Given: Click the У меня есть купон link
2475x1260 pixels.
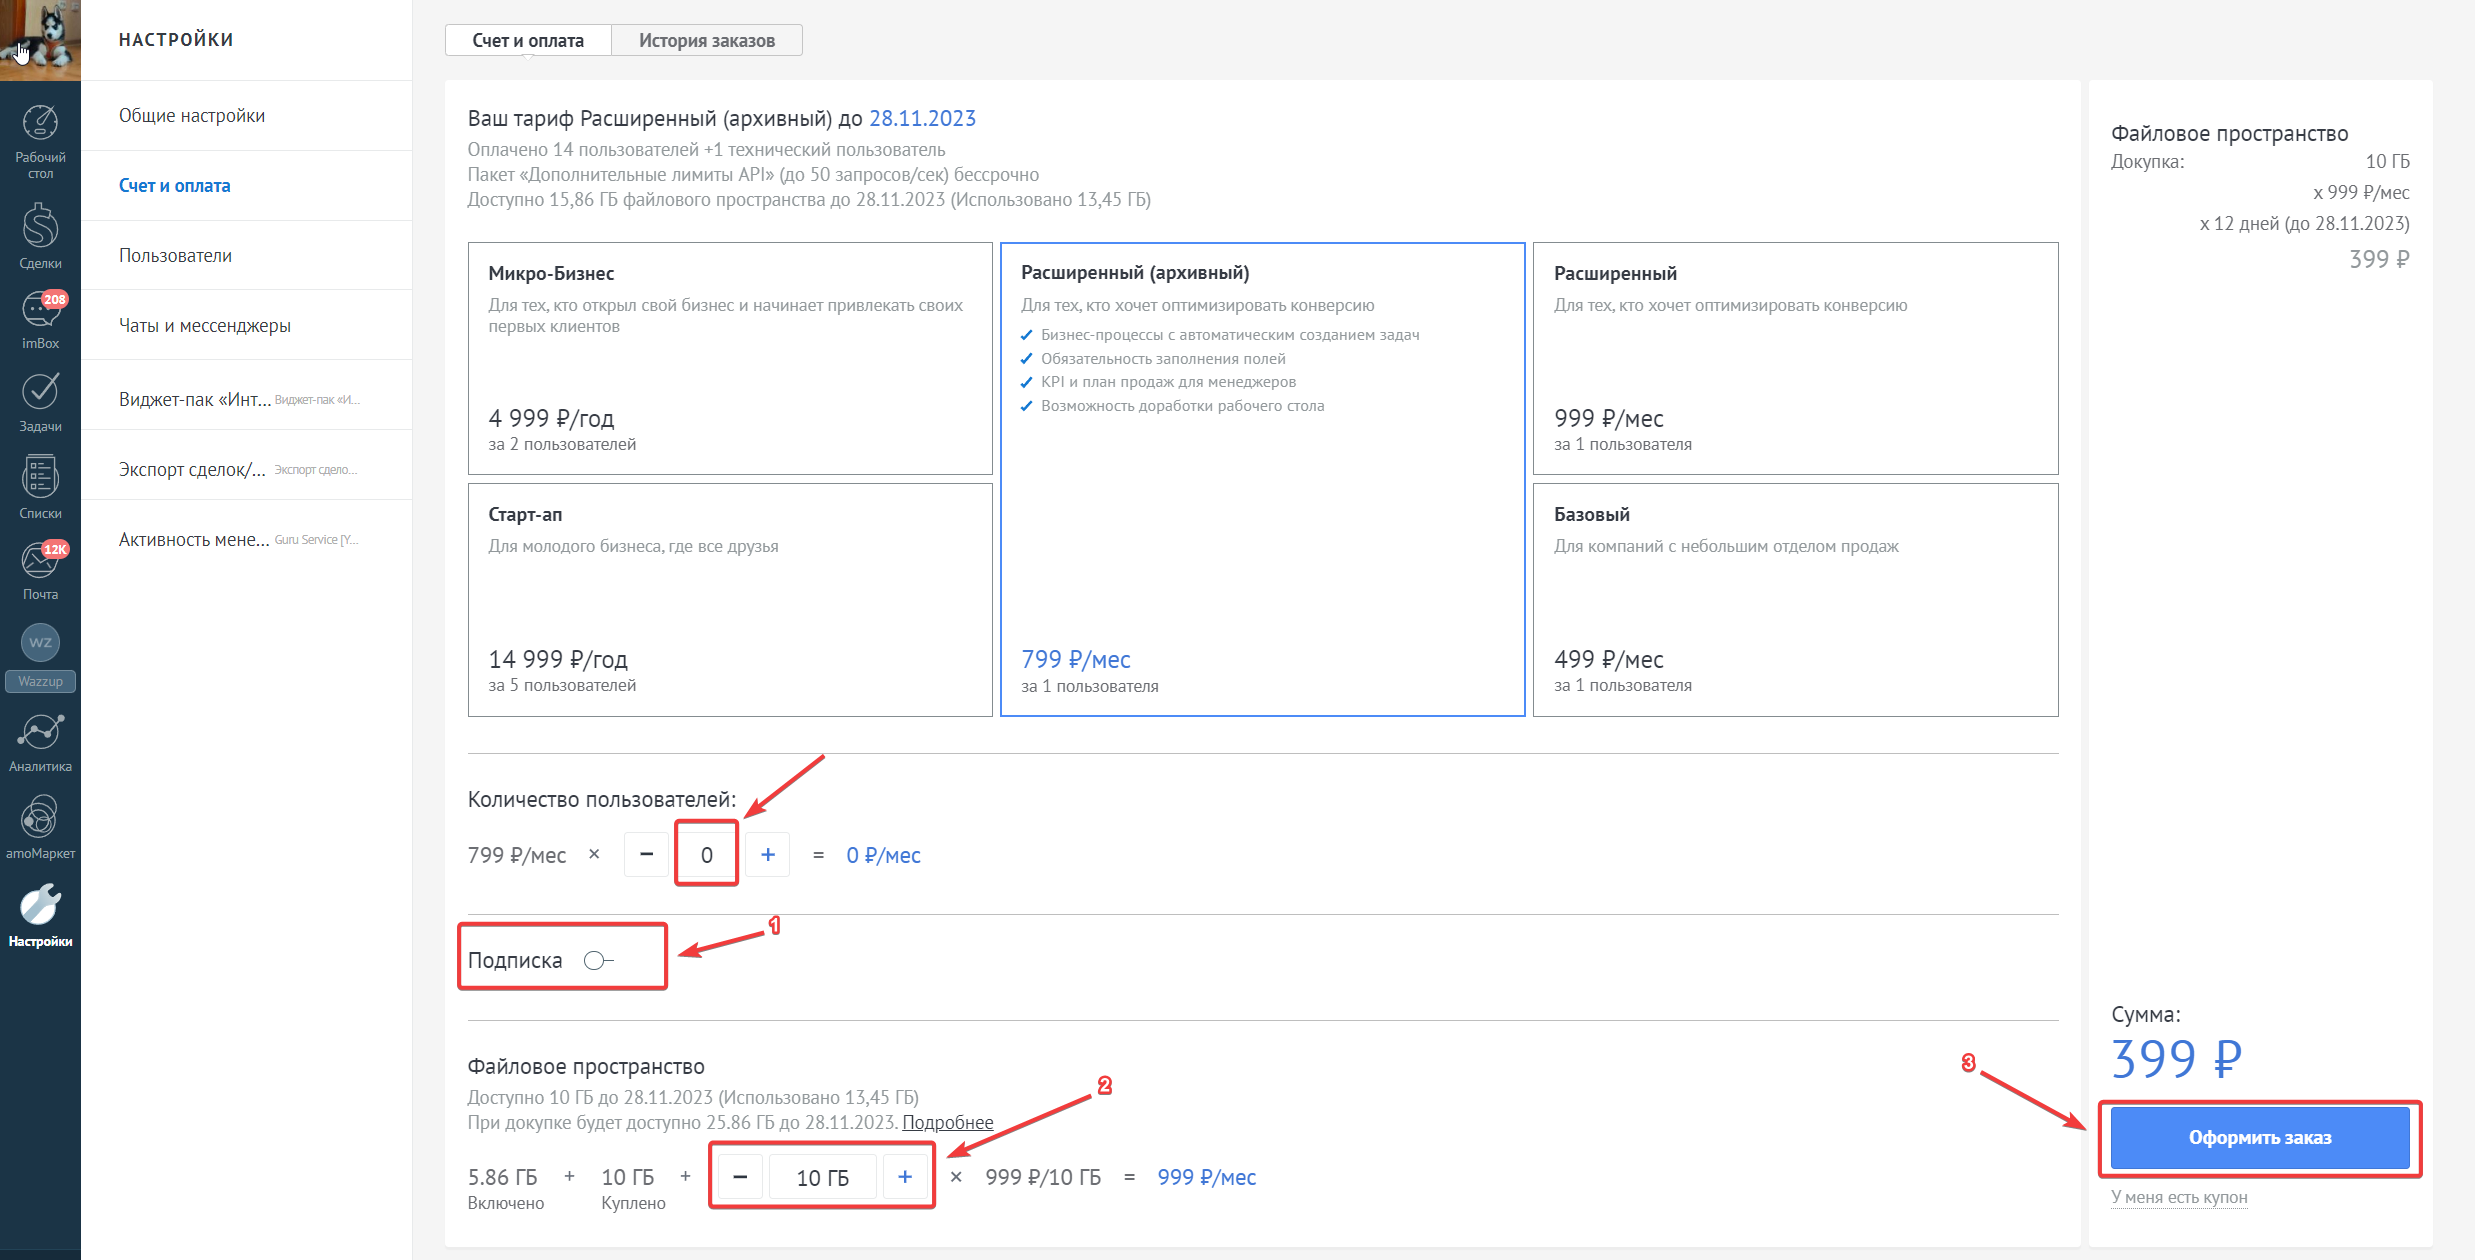Looking at the screenshot, I should (2179, 1197).
